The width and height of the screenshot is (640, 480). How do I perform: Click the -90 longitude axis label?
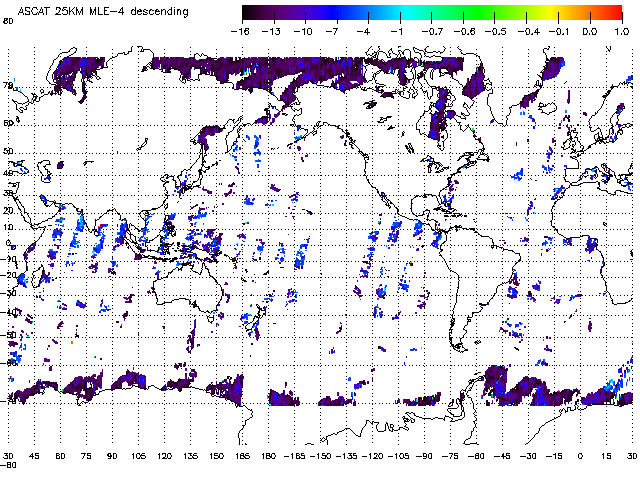(424, 456)
